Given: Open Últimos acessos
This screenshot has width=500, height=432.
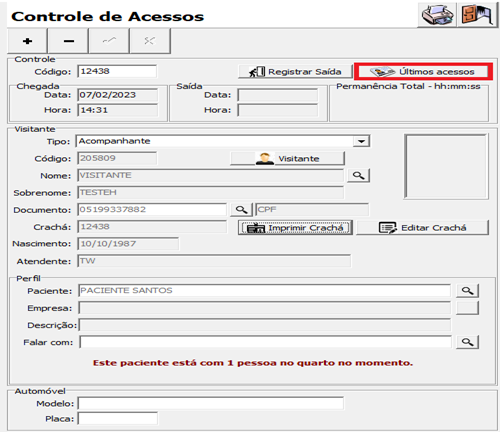Looking at the screenshot, I should pos(423,72).
